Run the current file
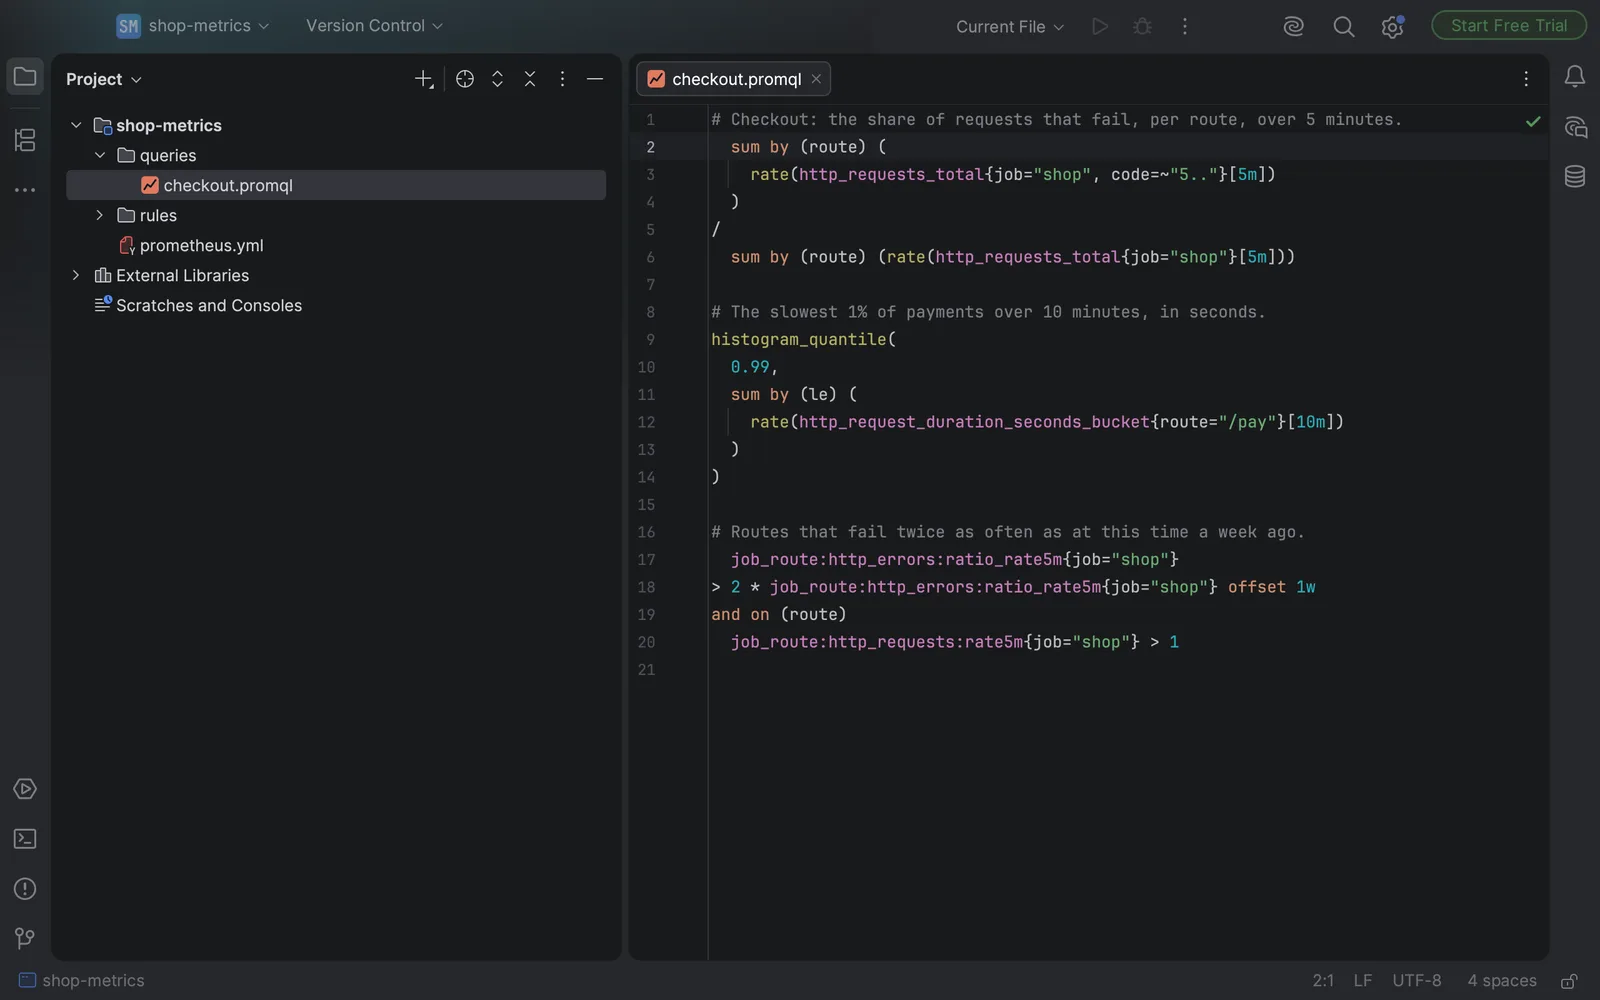Viewport: 1600px width, 1000px height. 1100,27
